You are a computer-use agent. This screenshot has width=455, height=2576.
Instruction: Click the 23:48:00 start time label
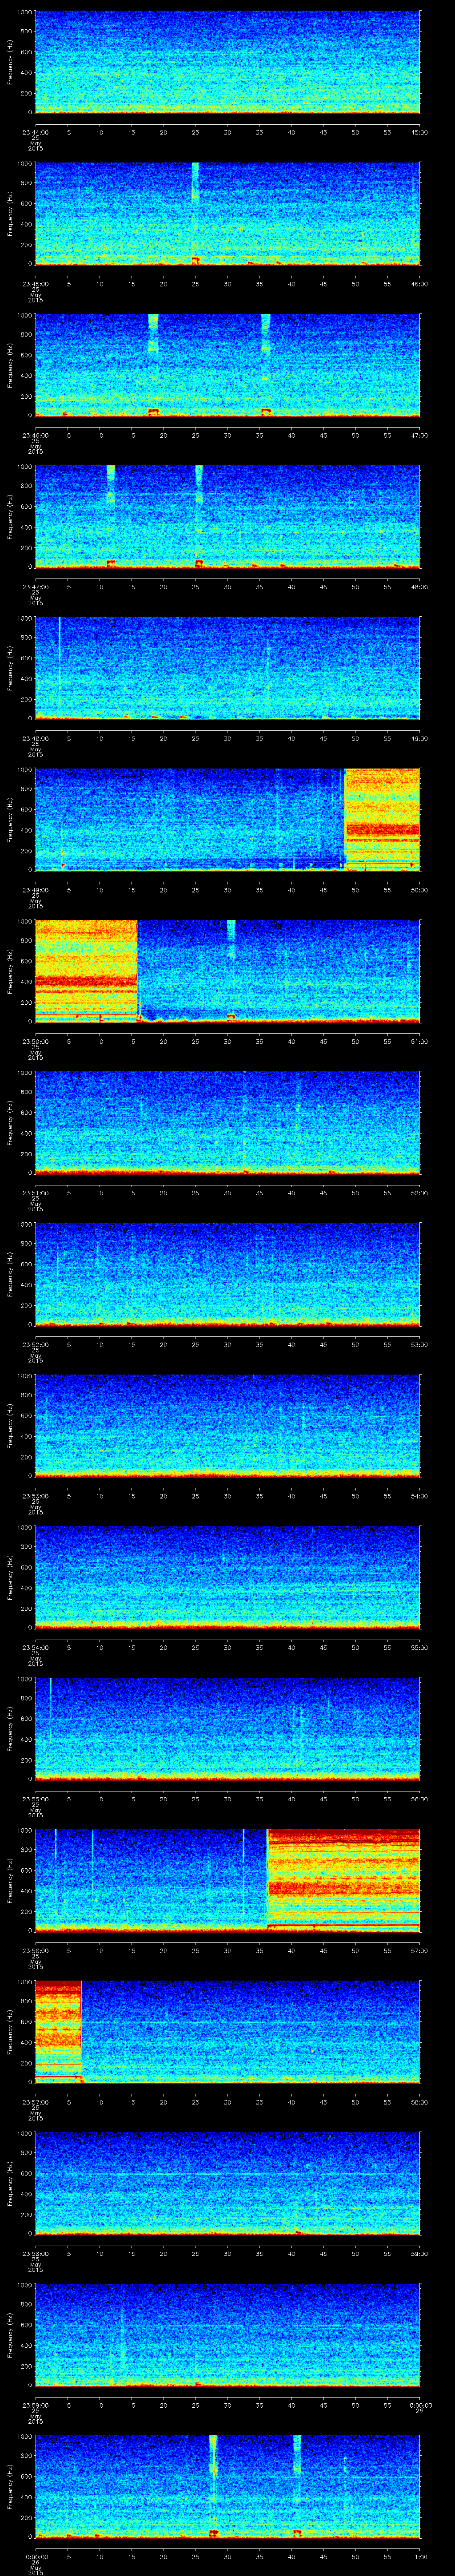tap(35, 738)
